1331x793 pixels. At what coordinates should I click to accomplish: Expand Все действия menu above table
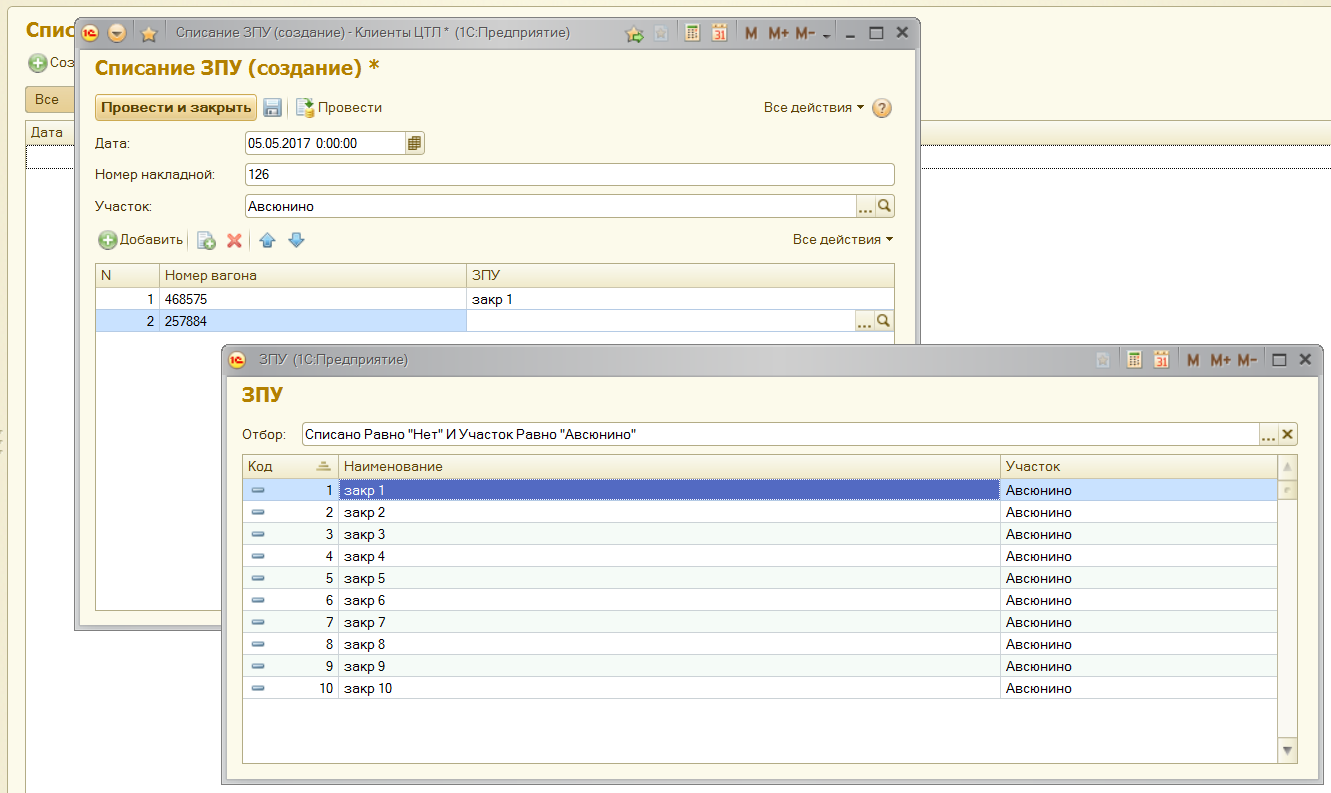842,240
